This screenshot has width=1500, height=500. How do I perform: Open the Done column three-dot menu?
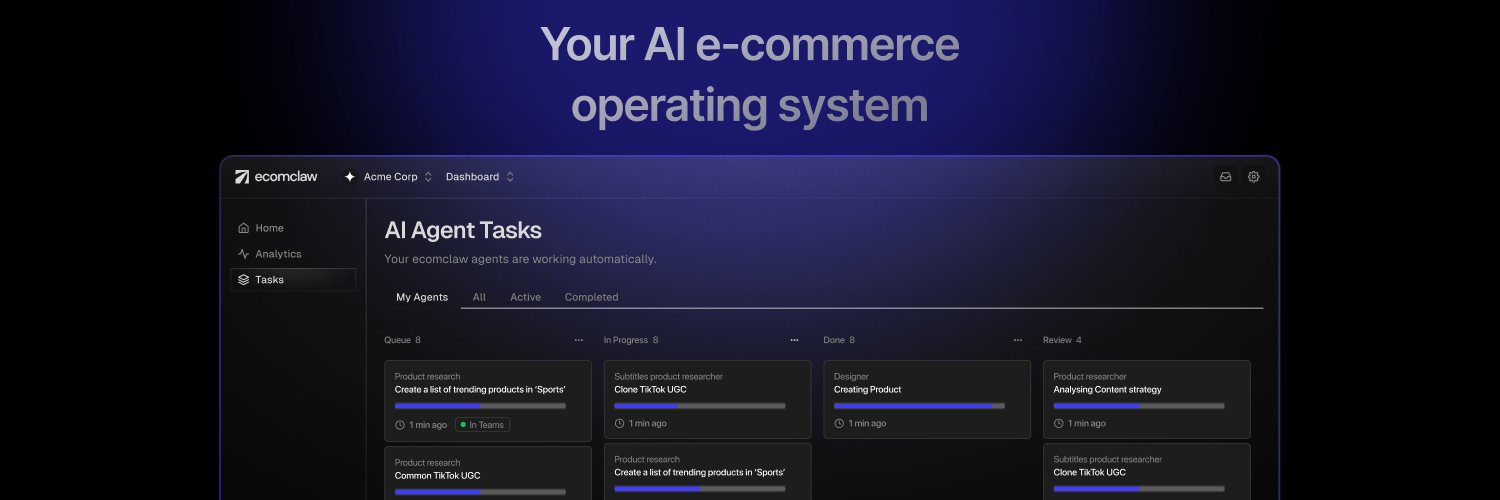(x=1018, y=340)
